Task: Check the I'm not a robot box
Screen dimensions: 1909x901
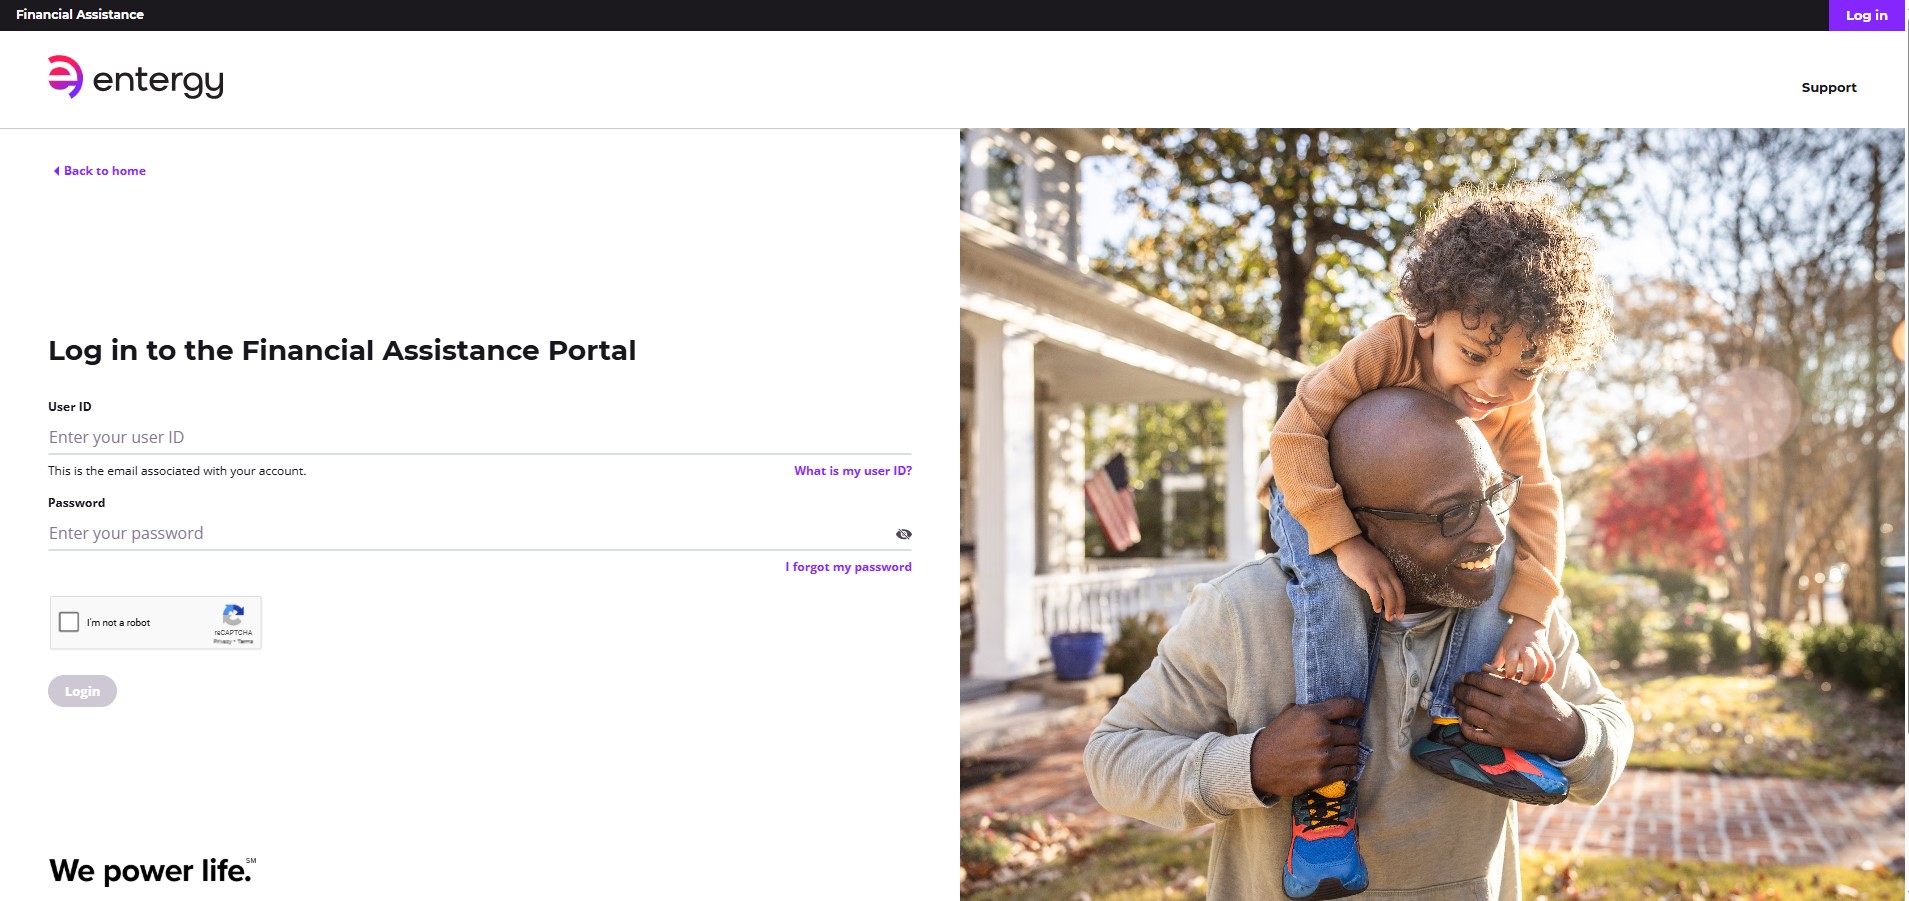Action: click(69, 622)
